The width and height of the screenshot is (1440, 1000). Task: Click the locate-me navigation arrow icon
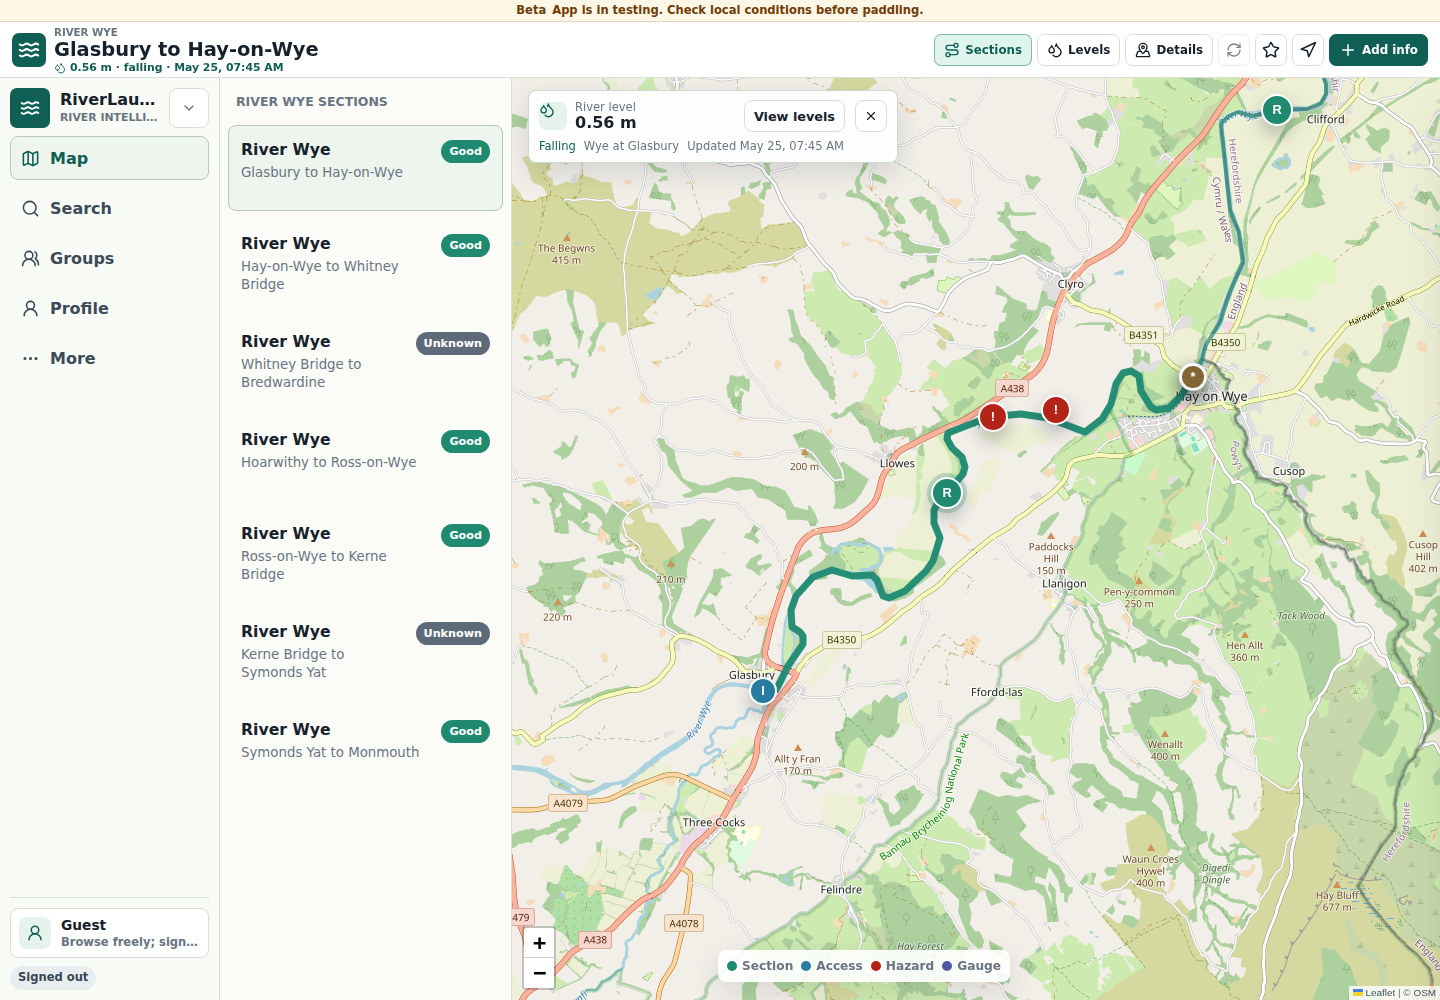click(x=1308, y=50)
